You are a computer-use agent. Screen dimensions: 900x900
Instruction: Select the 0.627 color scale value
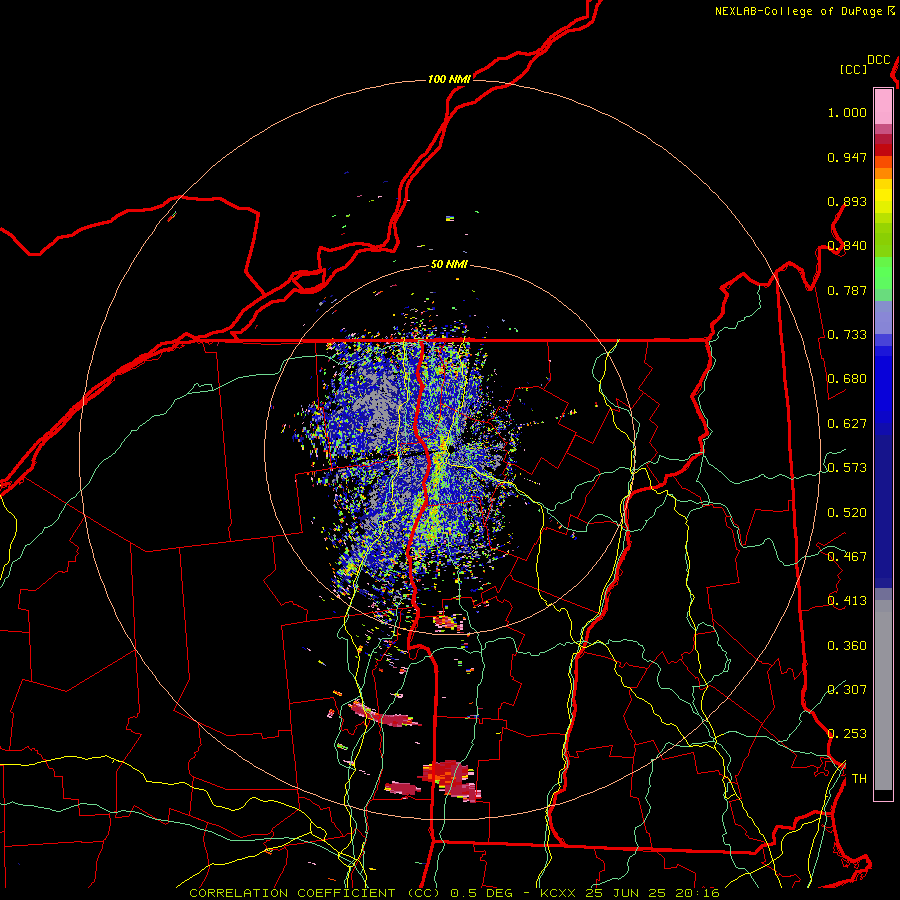pyautogui.click(x=847, y=424)
